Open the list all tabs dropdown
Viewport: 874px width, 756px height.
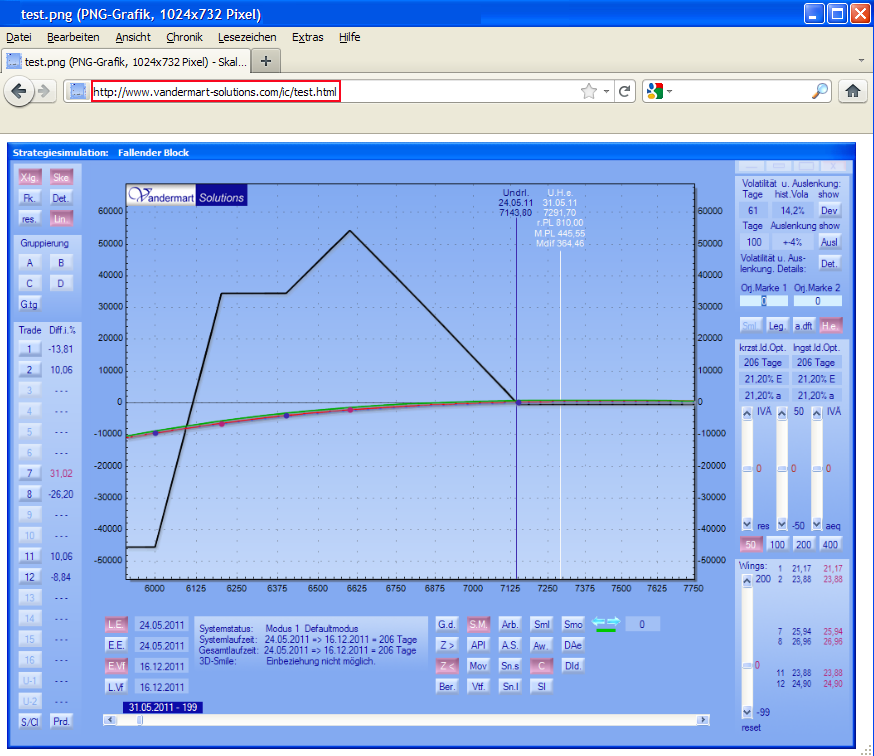tap(861, 61)
